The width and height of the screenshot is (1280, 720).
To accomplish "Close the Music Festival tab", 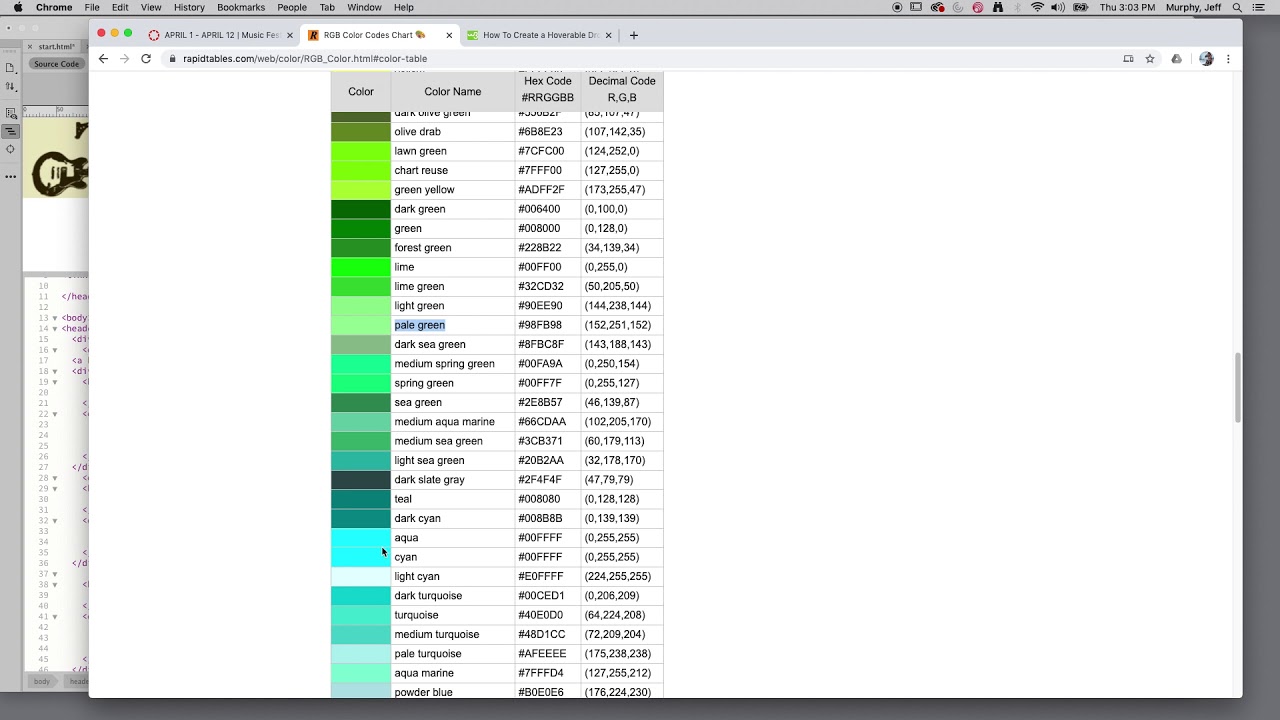I will pyautogui.click(x=290, y=35).
